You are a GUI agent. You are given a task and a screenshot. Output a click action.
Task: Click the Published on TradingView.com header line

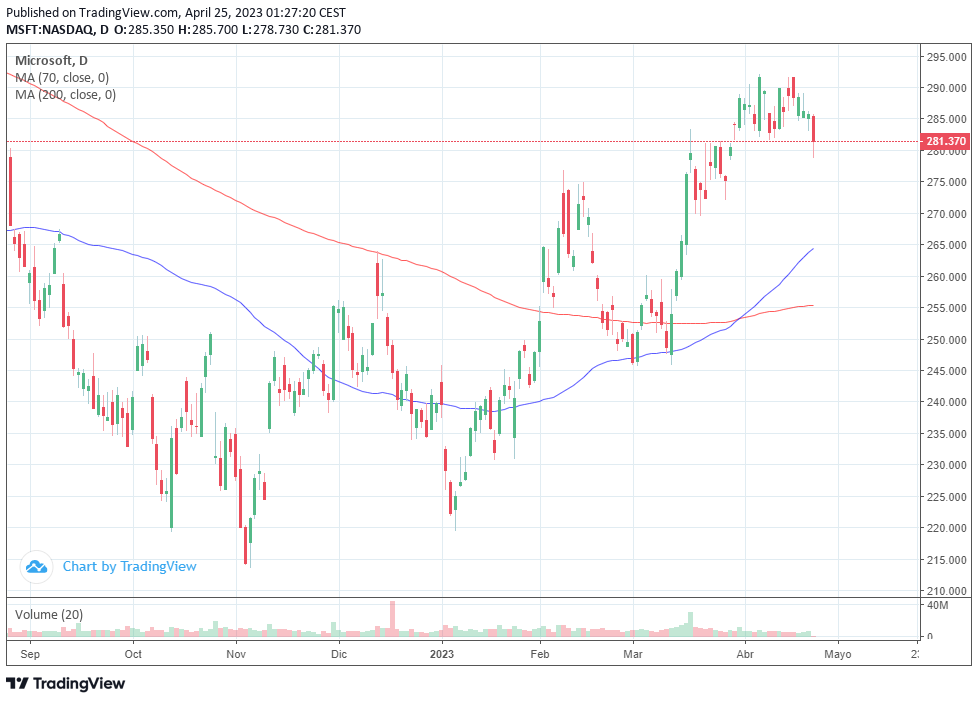176,12
